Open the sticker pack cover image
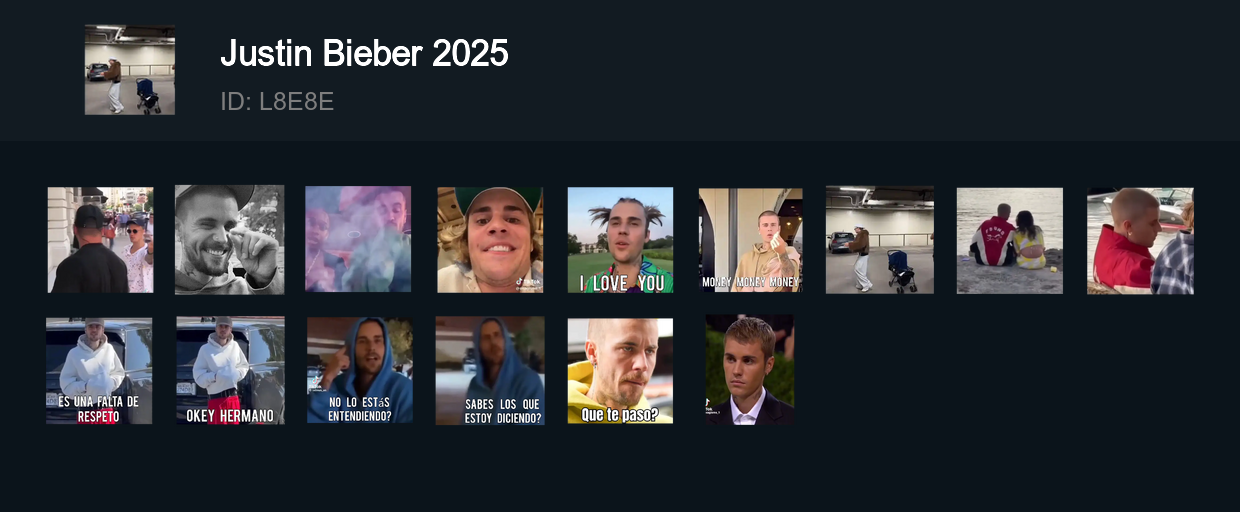The height and width of the screenshot is (512, 1240). [130, 70]
